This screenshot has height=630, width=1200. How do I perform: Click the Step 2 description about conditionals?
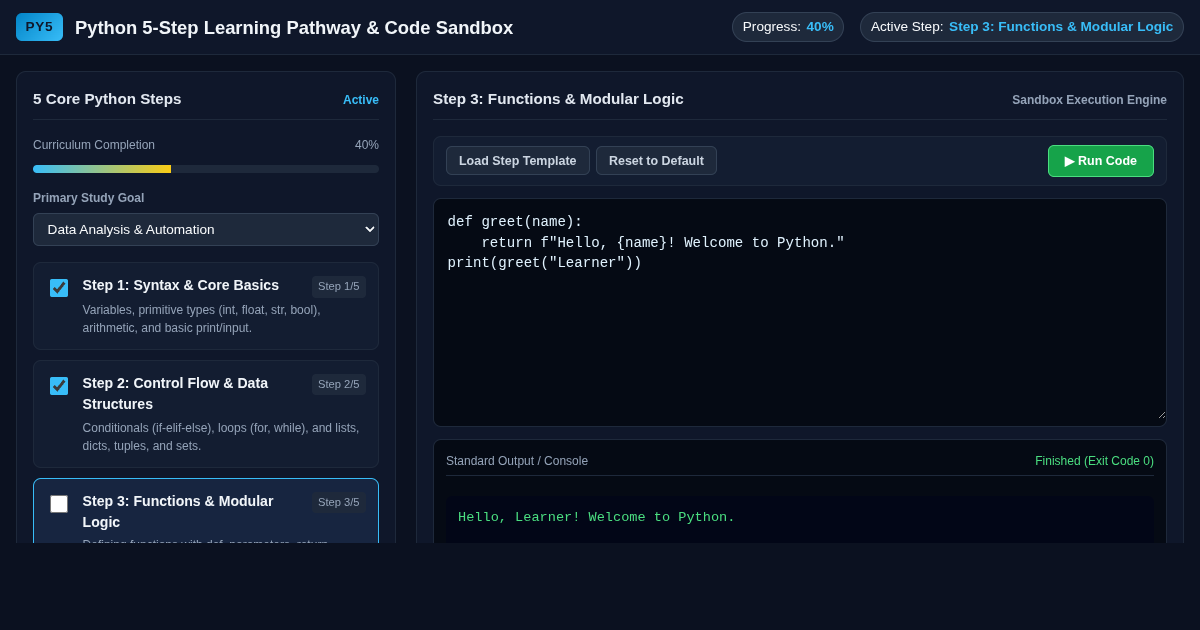[x=221, y=437]
